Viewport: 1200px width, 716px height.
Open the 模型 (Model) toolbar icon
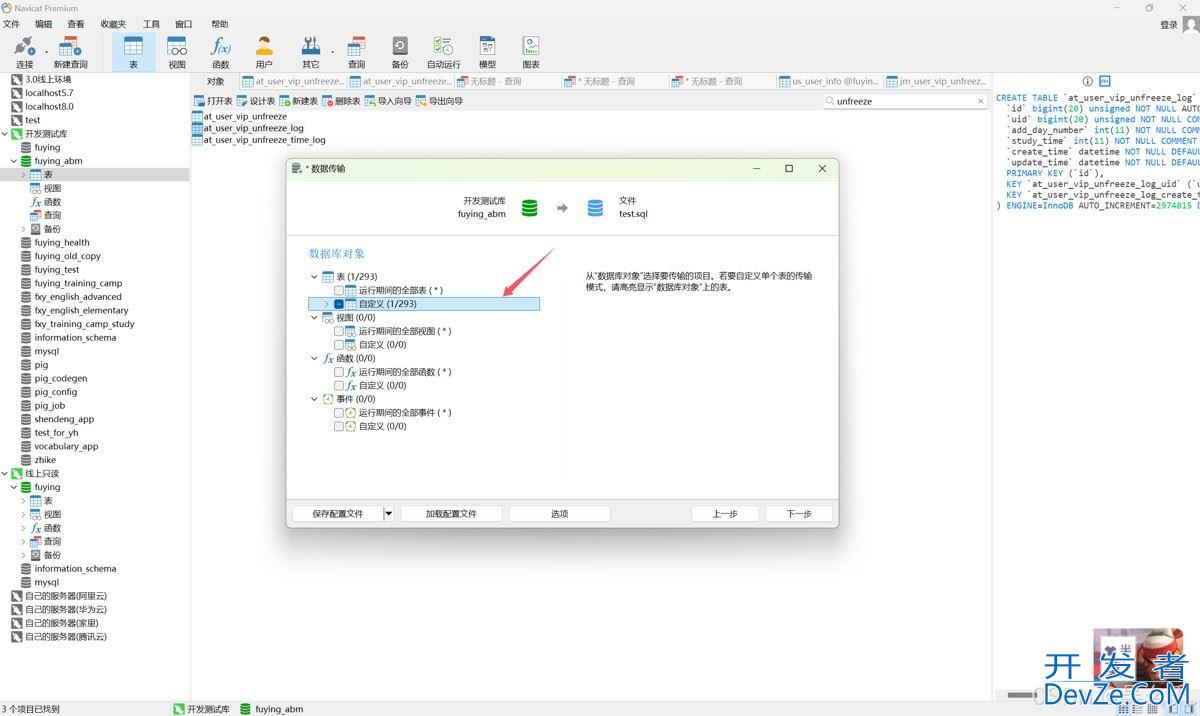tap(487, 51)
